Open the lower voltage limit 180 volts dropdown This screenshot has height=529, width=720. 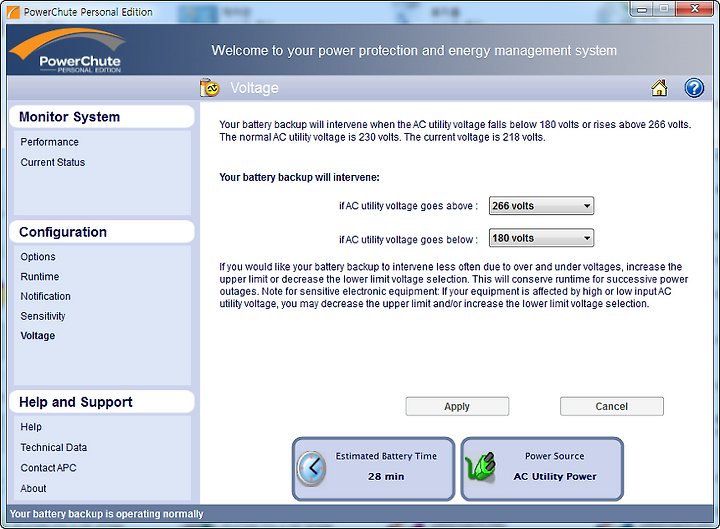tap(541, 238)
